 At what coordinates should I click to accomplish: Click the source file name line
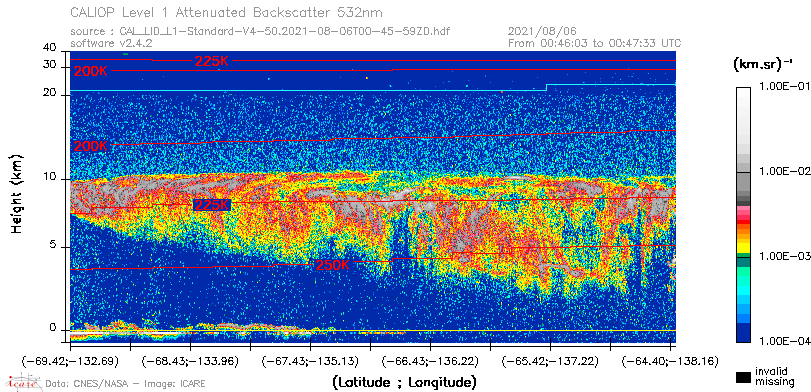click(260, 31)
